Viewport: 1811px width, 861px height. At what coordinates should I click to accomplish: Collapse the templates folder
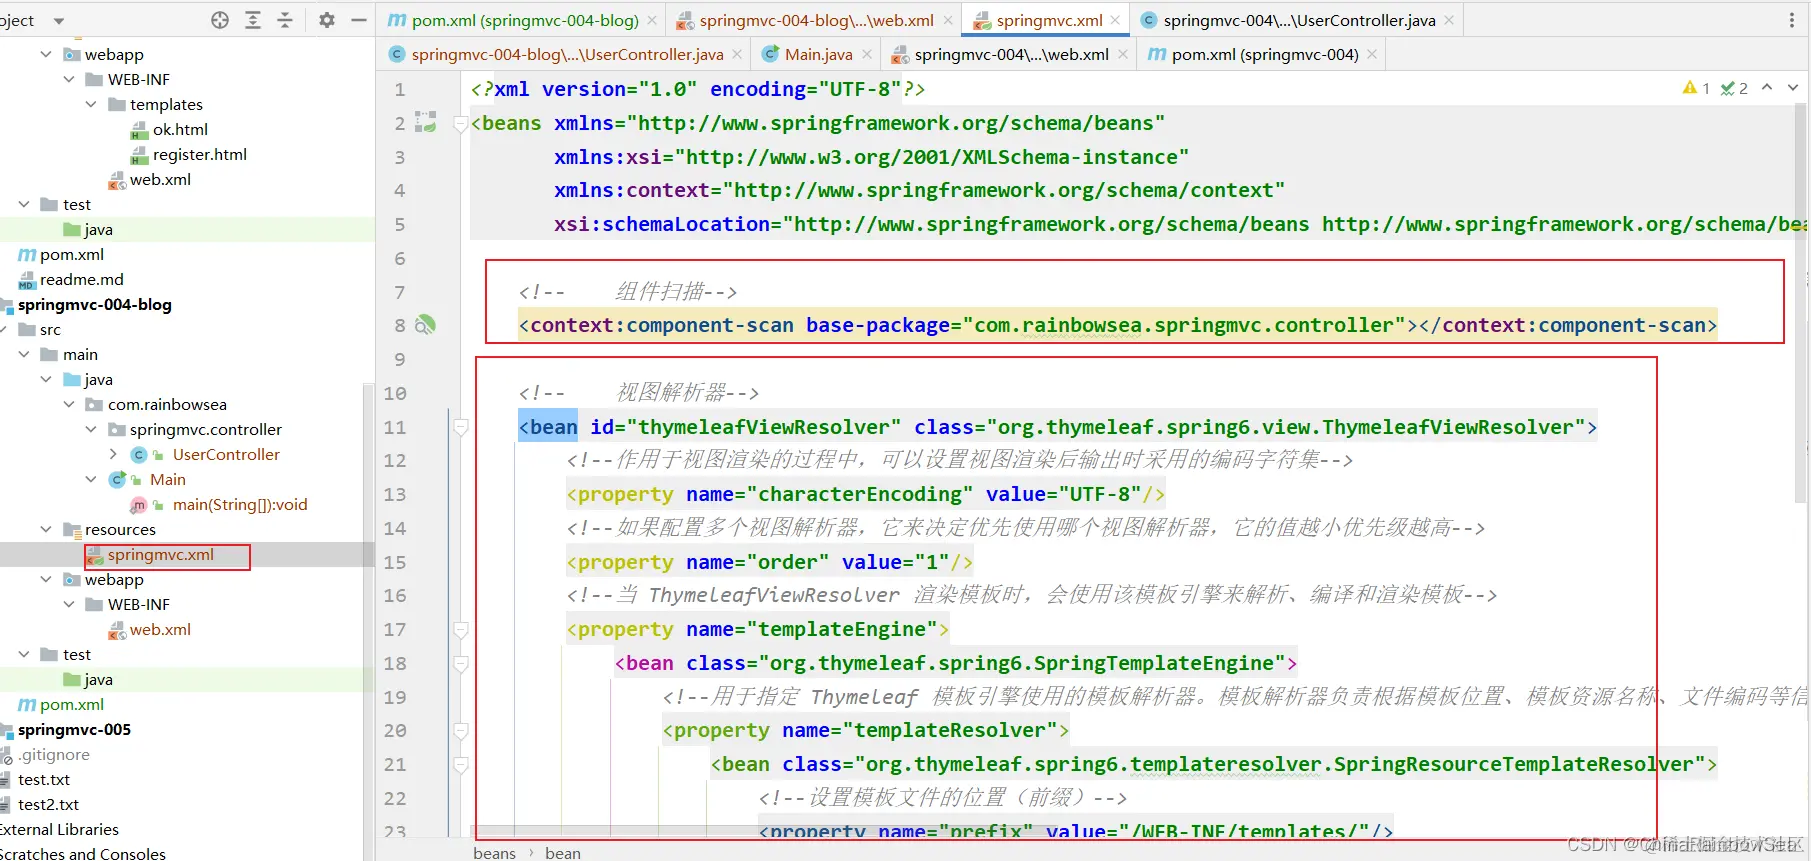pos(91,104)
